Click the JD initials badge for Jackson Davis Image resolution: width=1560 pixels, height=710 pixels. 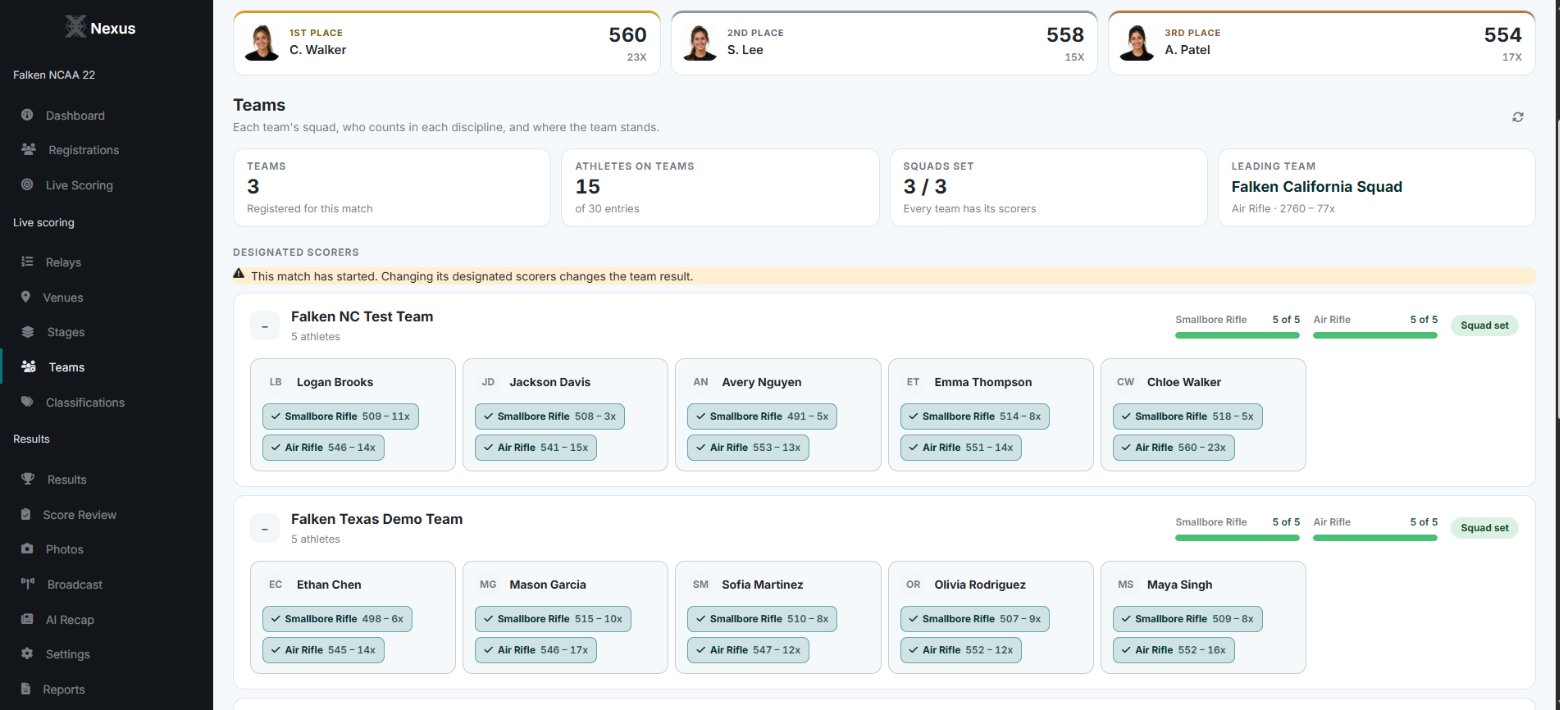coord(488,382)
